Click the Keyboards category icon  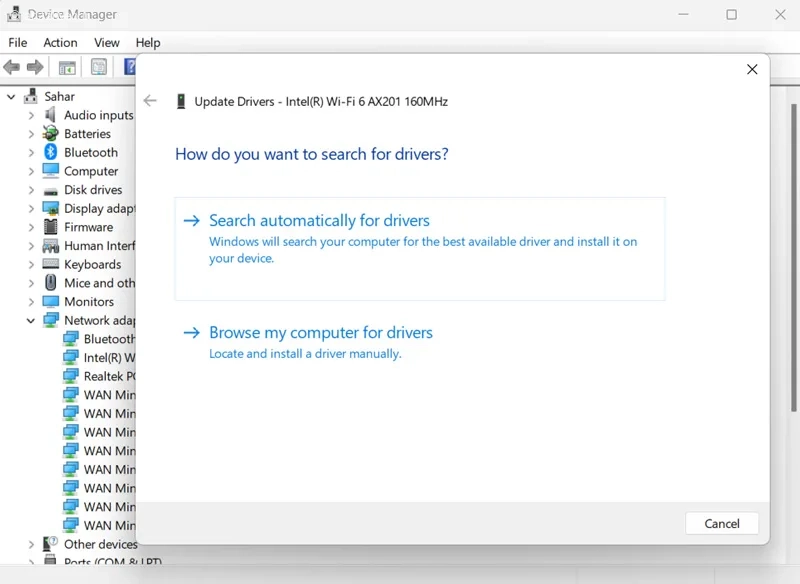(x=51, y=264)
